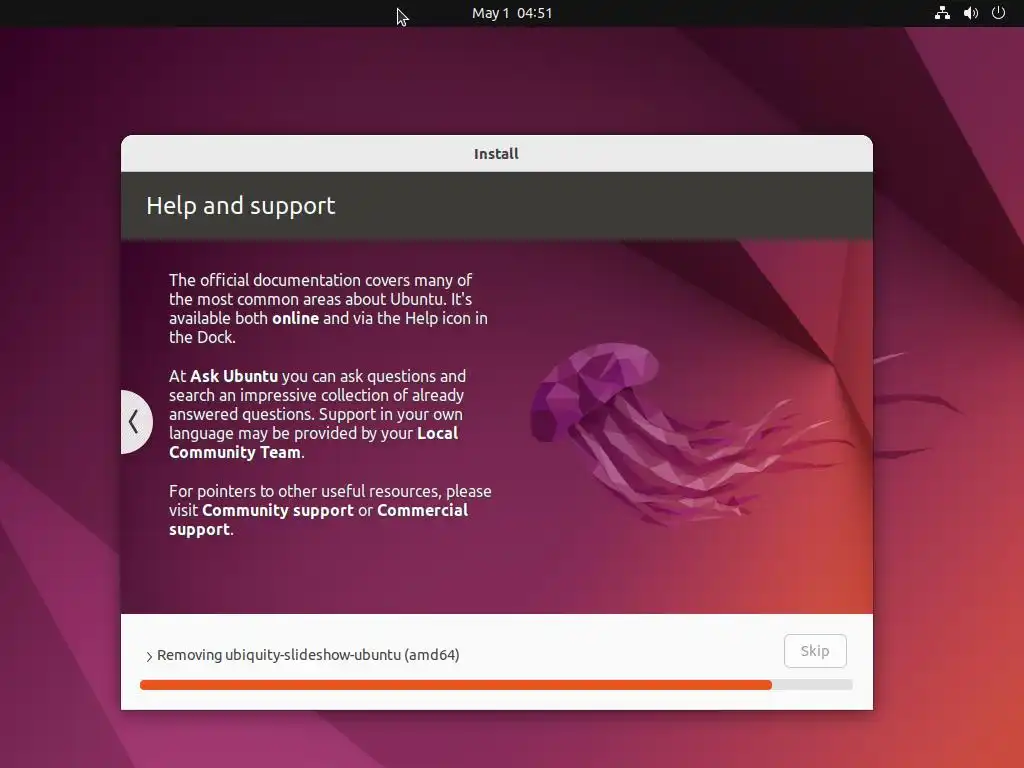Open the May 1 04:51 clock menu
The width and height of the screenshot is (1024, 768).
tap(512, 13)
